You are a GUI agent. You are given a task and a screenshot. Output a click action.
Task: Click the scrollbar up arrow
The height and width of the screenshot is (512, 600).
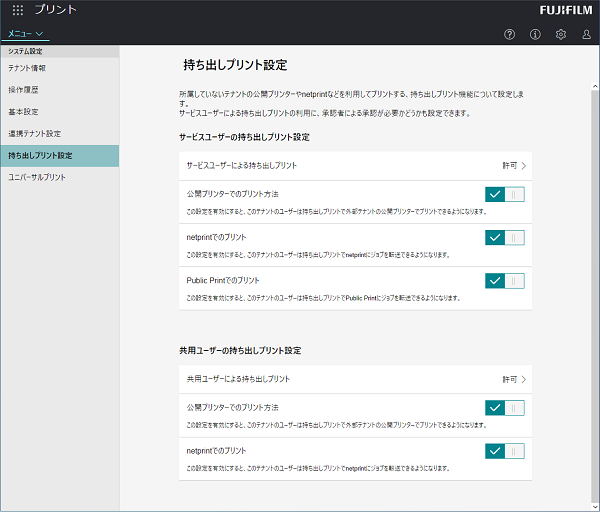point(595,86)
